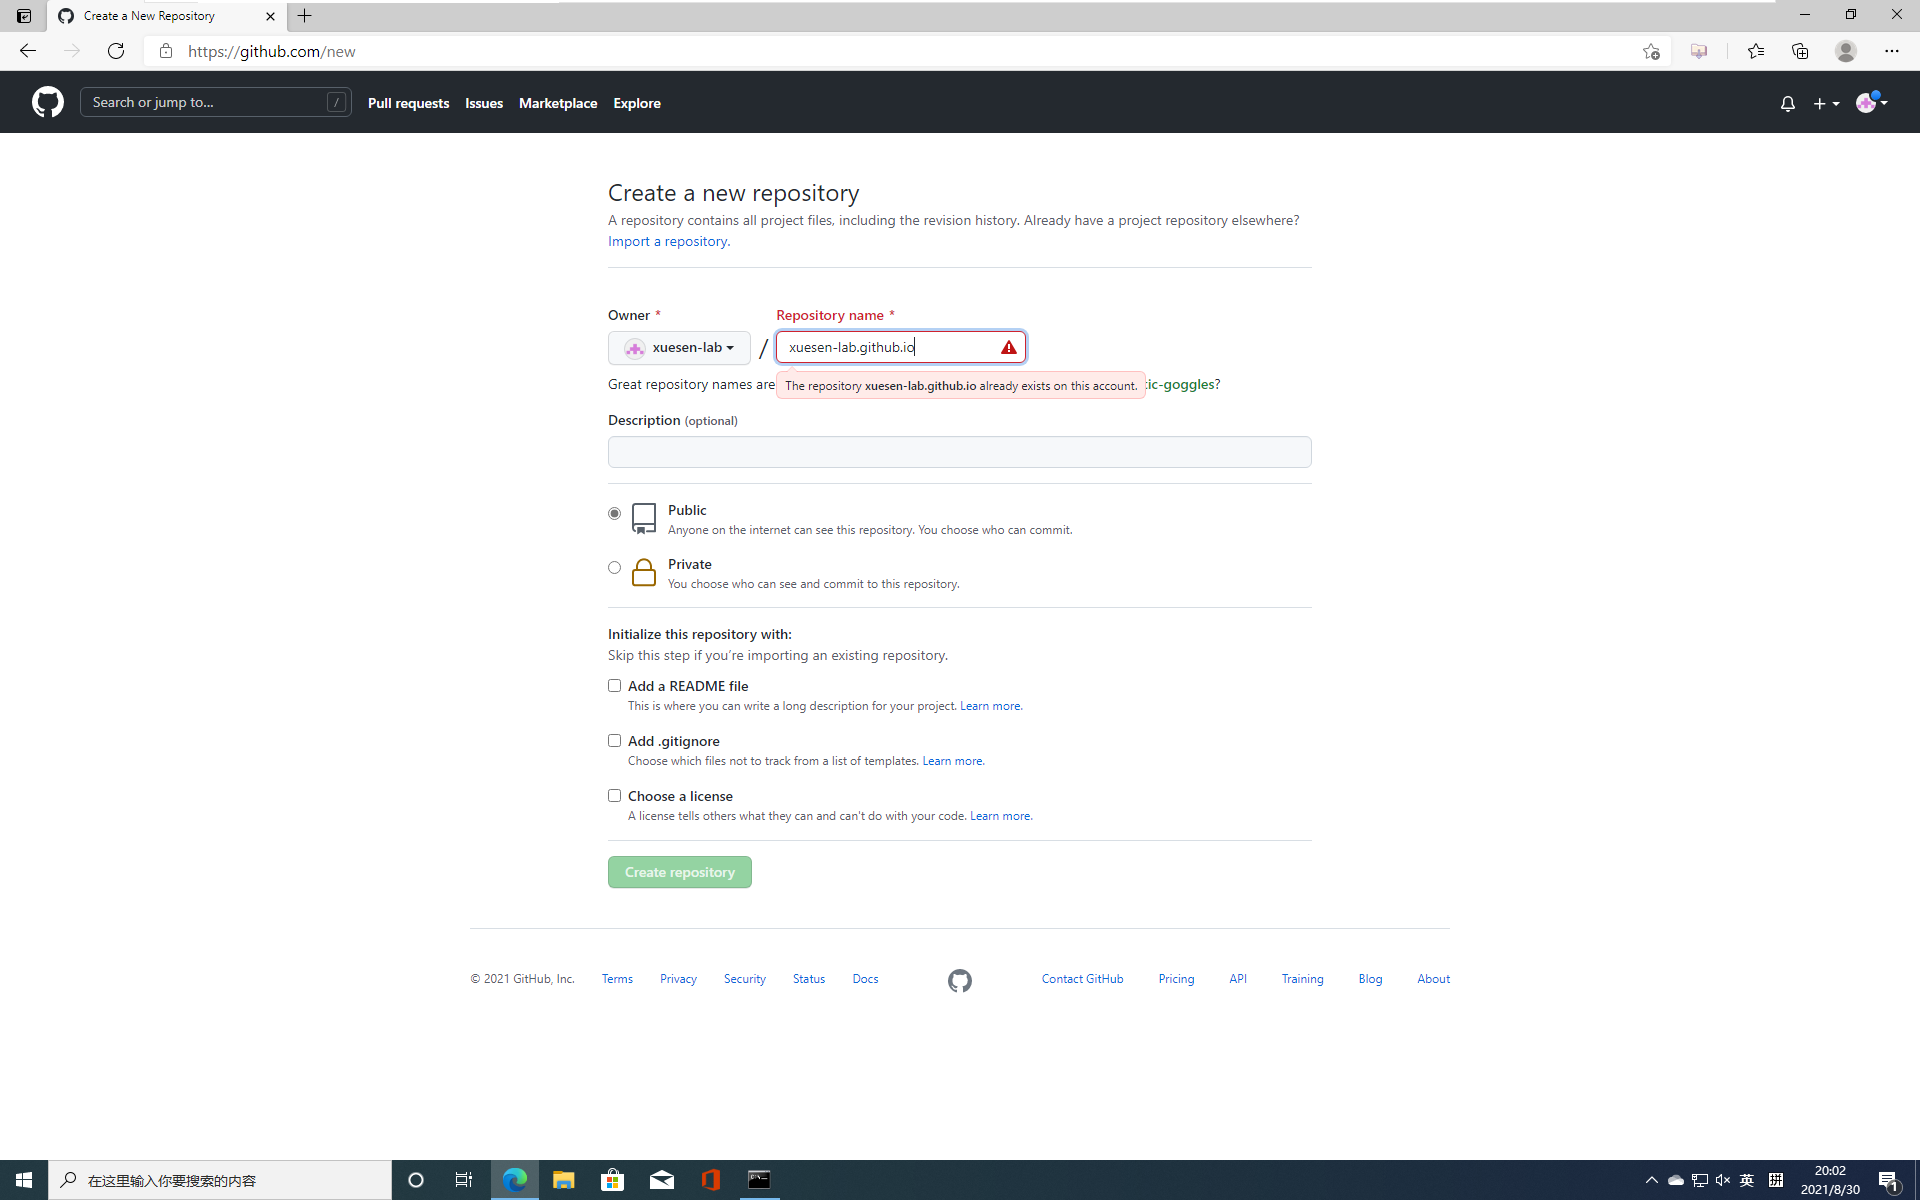Open Training footer link

[x=1302, y=979]
